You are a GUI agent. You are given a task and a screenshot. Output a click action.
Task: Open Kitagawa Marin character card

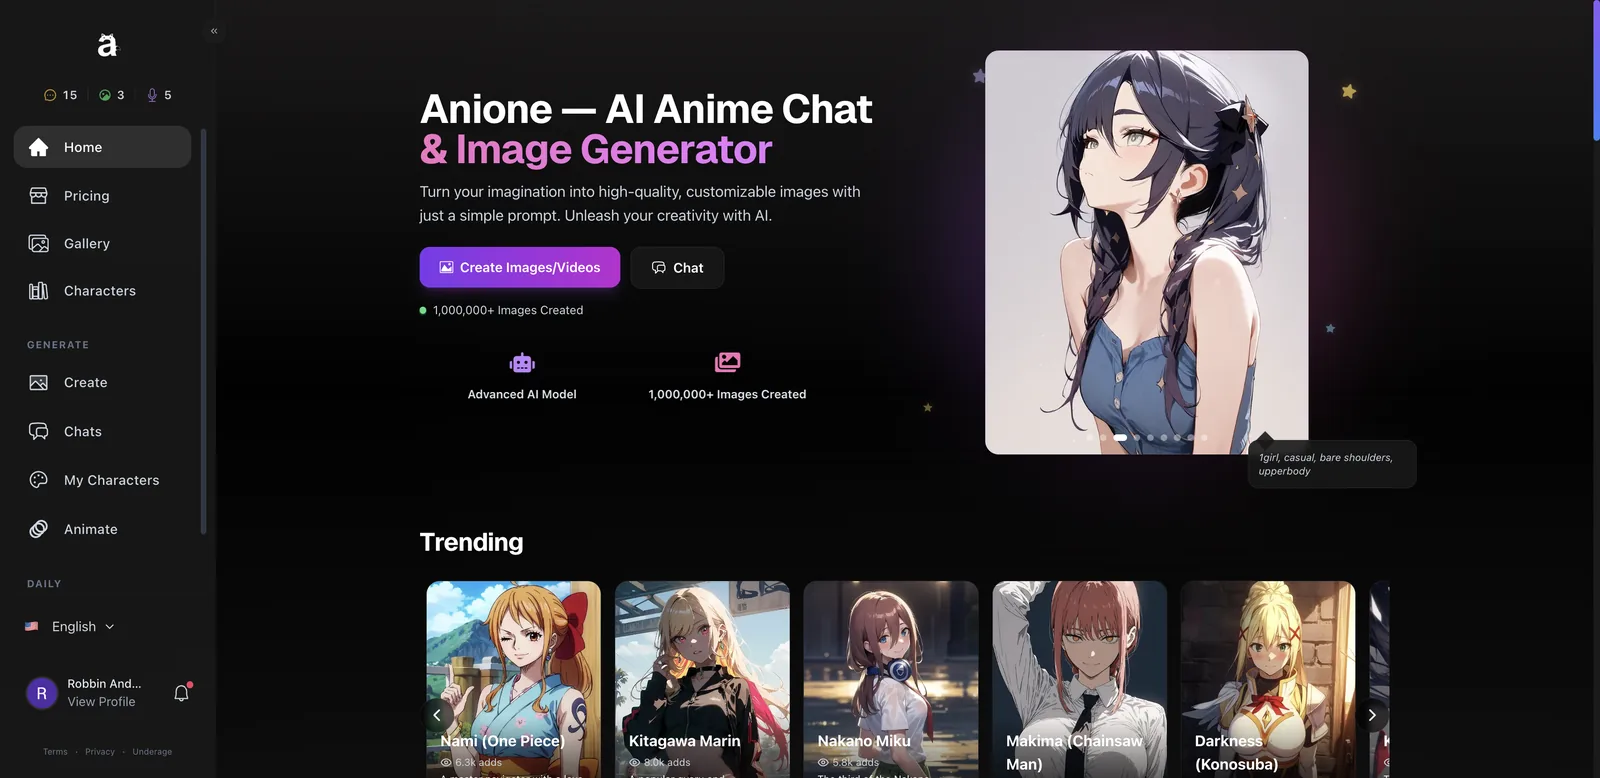[x=702, y=680]
